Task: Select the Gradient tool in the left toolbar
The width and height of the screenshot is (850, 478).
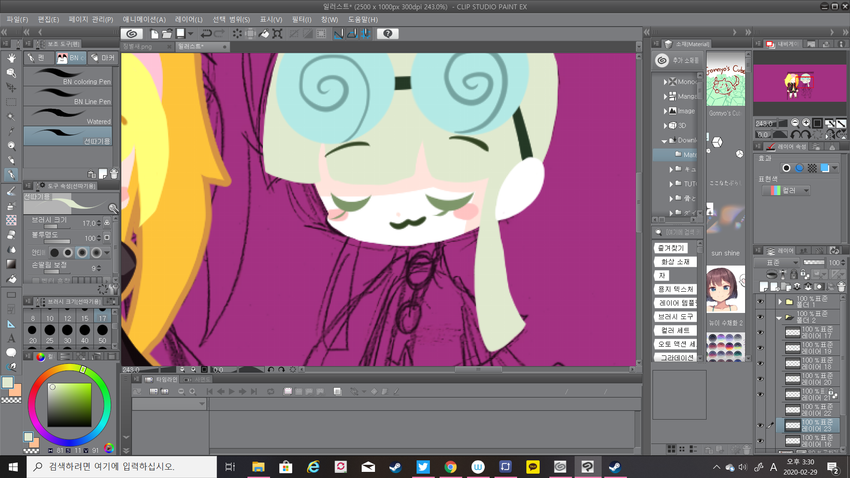Action: [11, 264]
